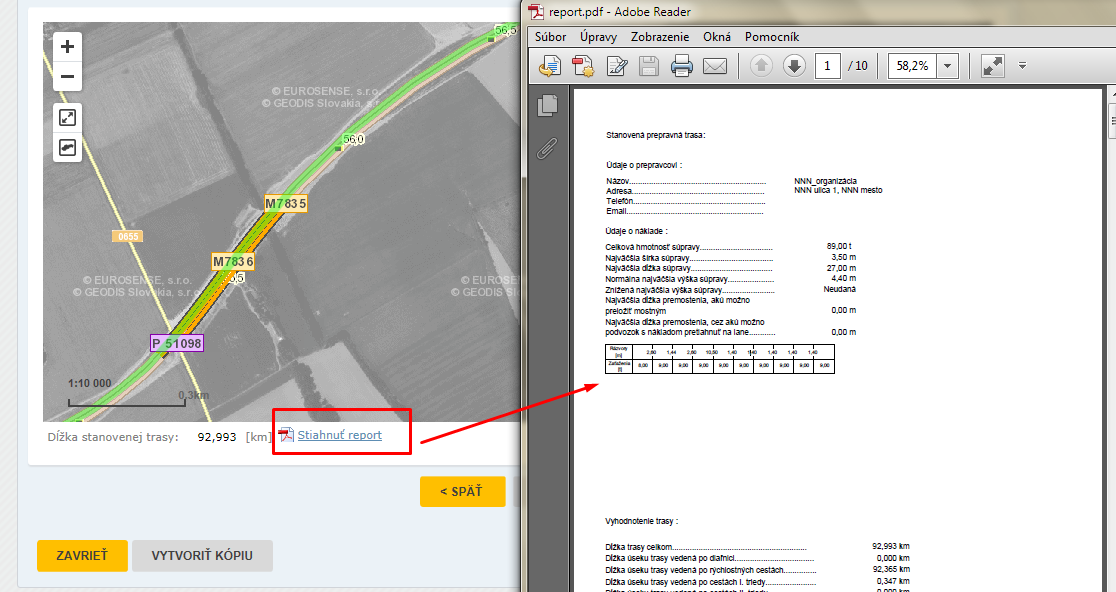Click the 56,0 kilometre marker on the map

pyautogui.click(x=354, y=139)
